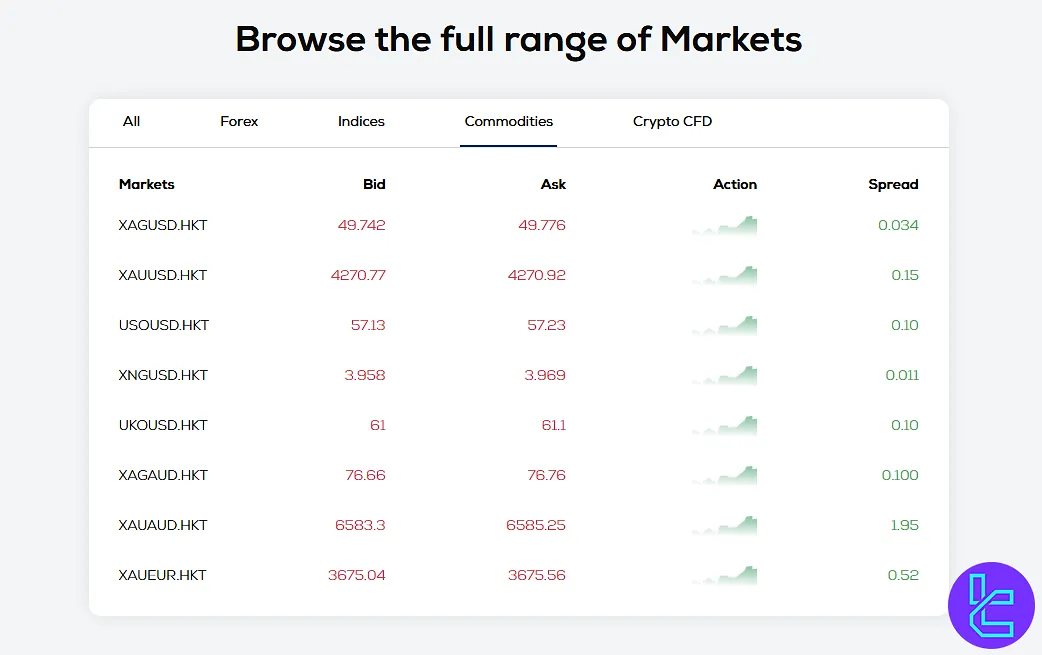Click the XAUEUR.HKT sparkline chart
Screen dimensions: 1042x655
pos(723,575)
